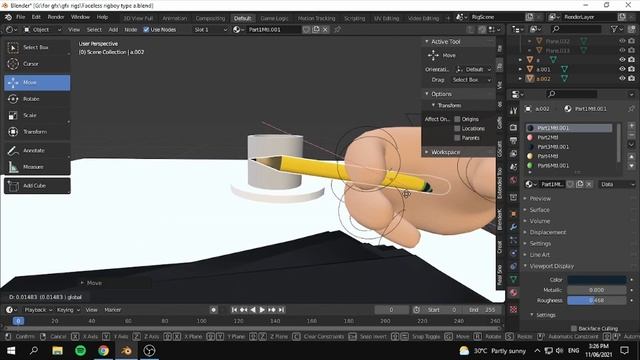Open Chrome from the taskbar
The image size is (640, 360).
coord(103,351)
